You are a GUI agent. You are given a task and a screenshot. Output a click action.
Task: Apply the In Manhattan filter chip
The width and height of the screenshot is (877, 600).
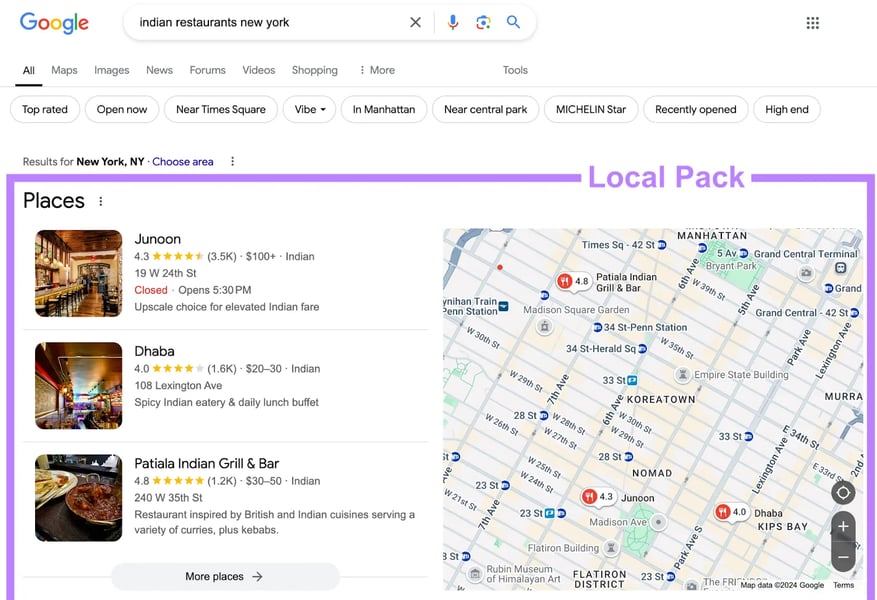(x=384, y=110)
